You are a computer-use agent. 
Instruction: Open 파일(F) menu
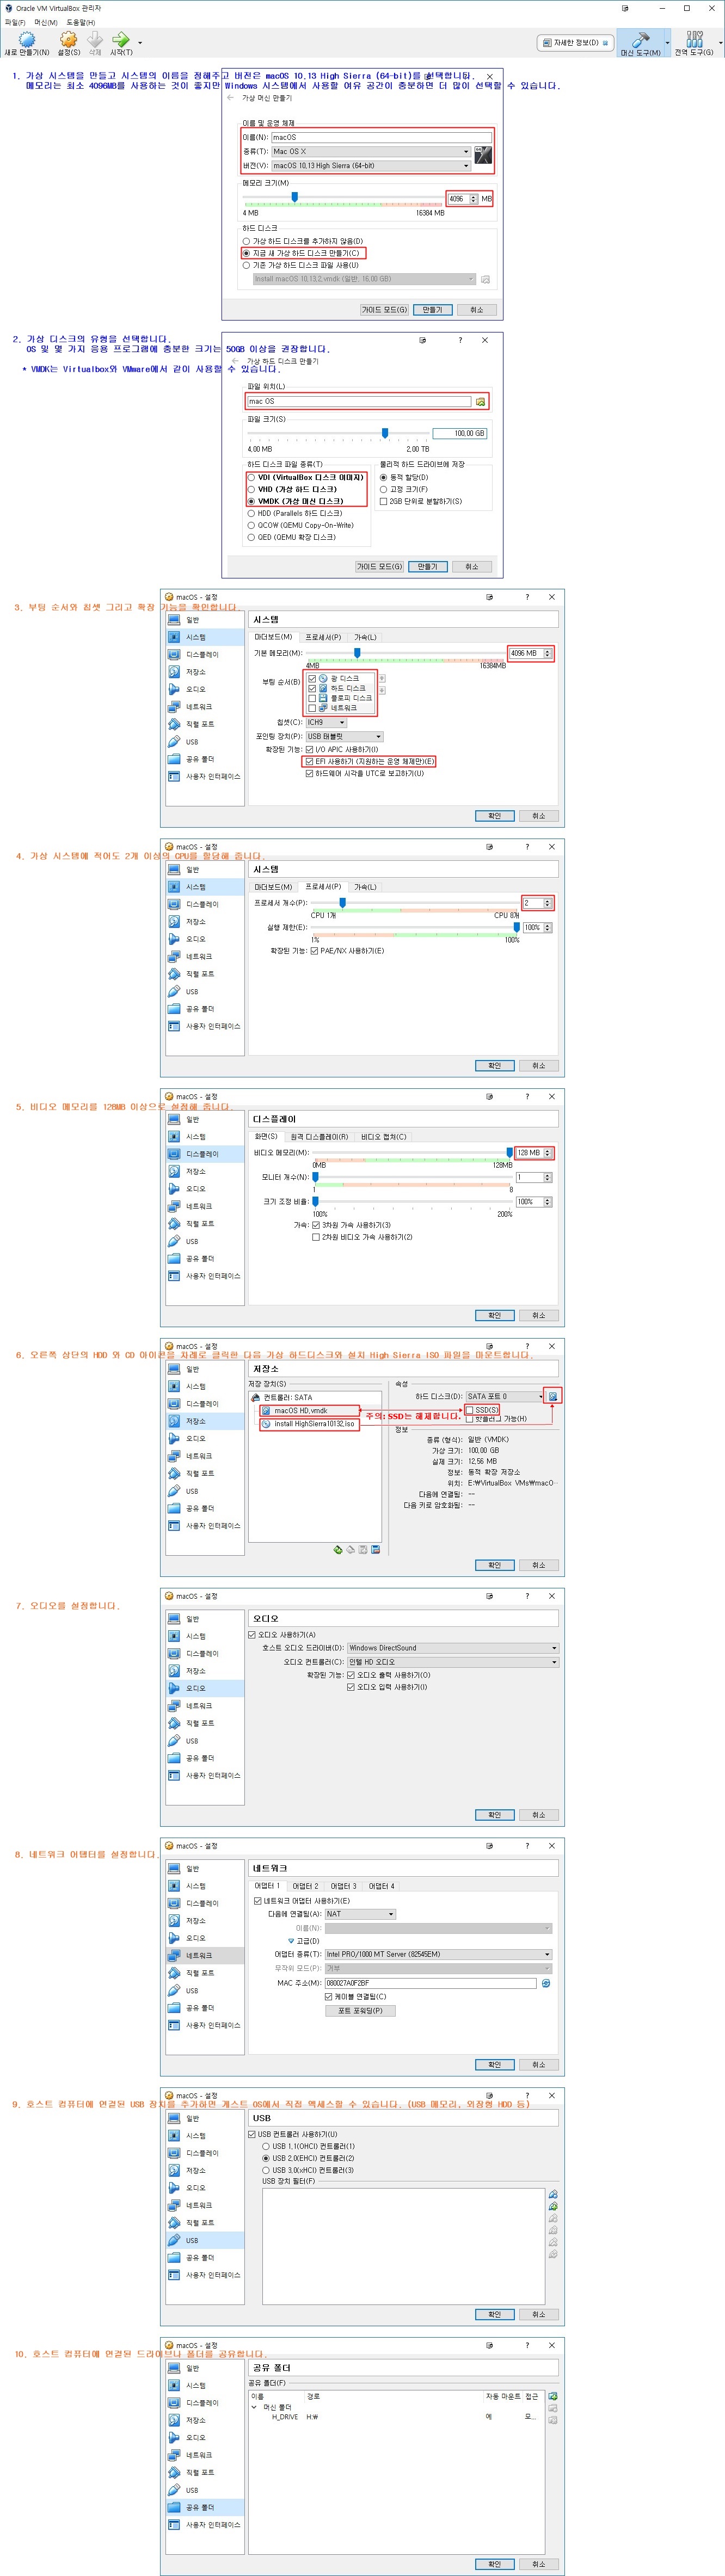point(15,22)
